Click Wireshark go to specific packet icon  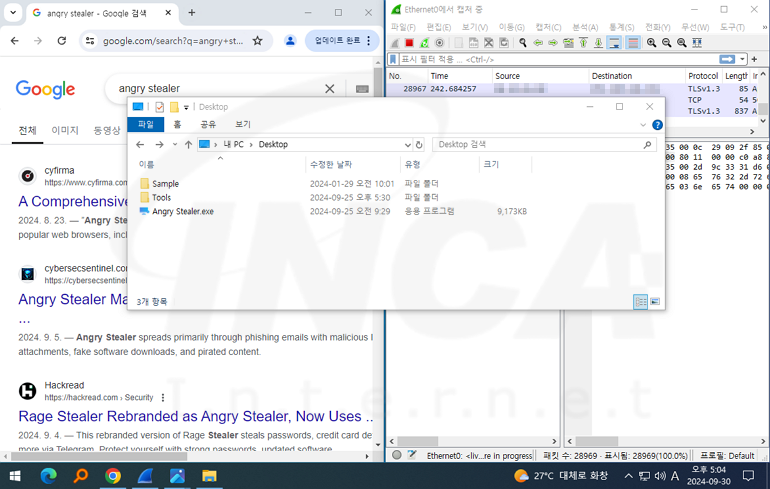pos(568,43)
